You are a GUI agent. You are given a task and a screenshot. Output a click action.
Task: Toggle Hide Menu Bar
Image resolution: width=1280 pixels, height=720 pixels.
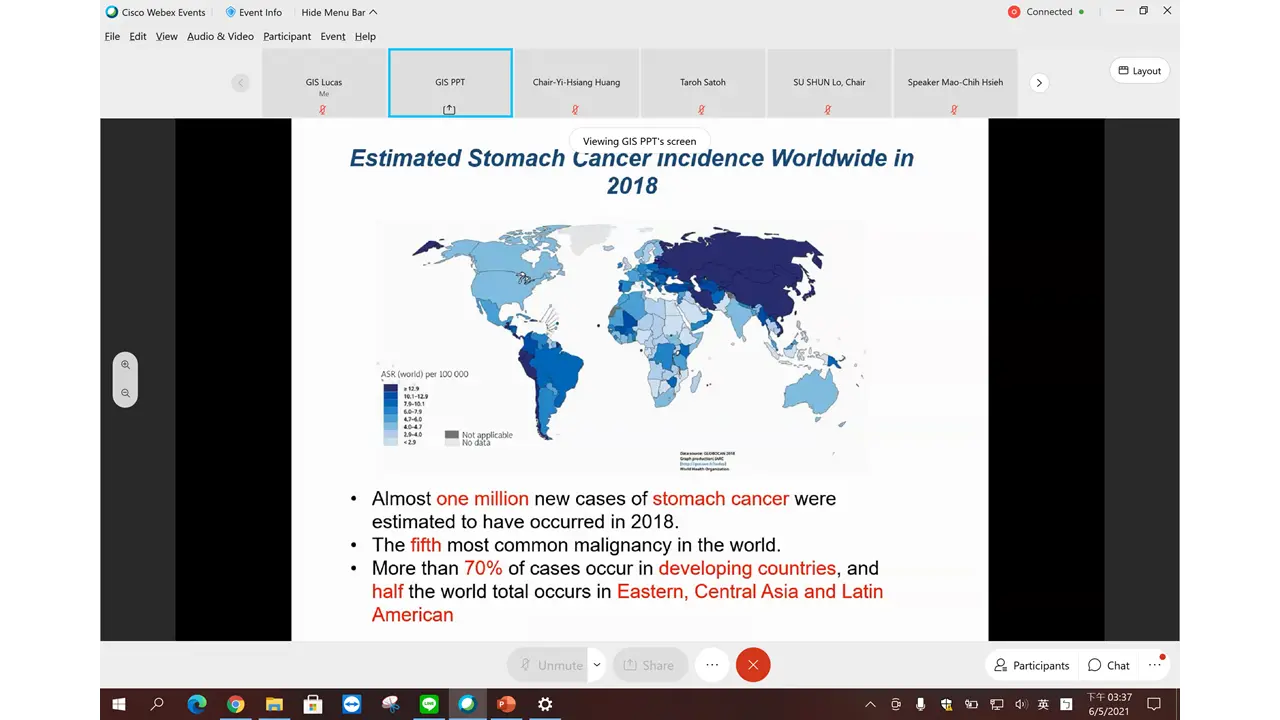[339, 12]
